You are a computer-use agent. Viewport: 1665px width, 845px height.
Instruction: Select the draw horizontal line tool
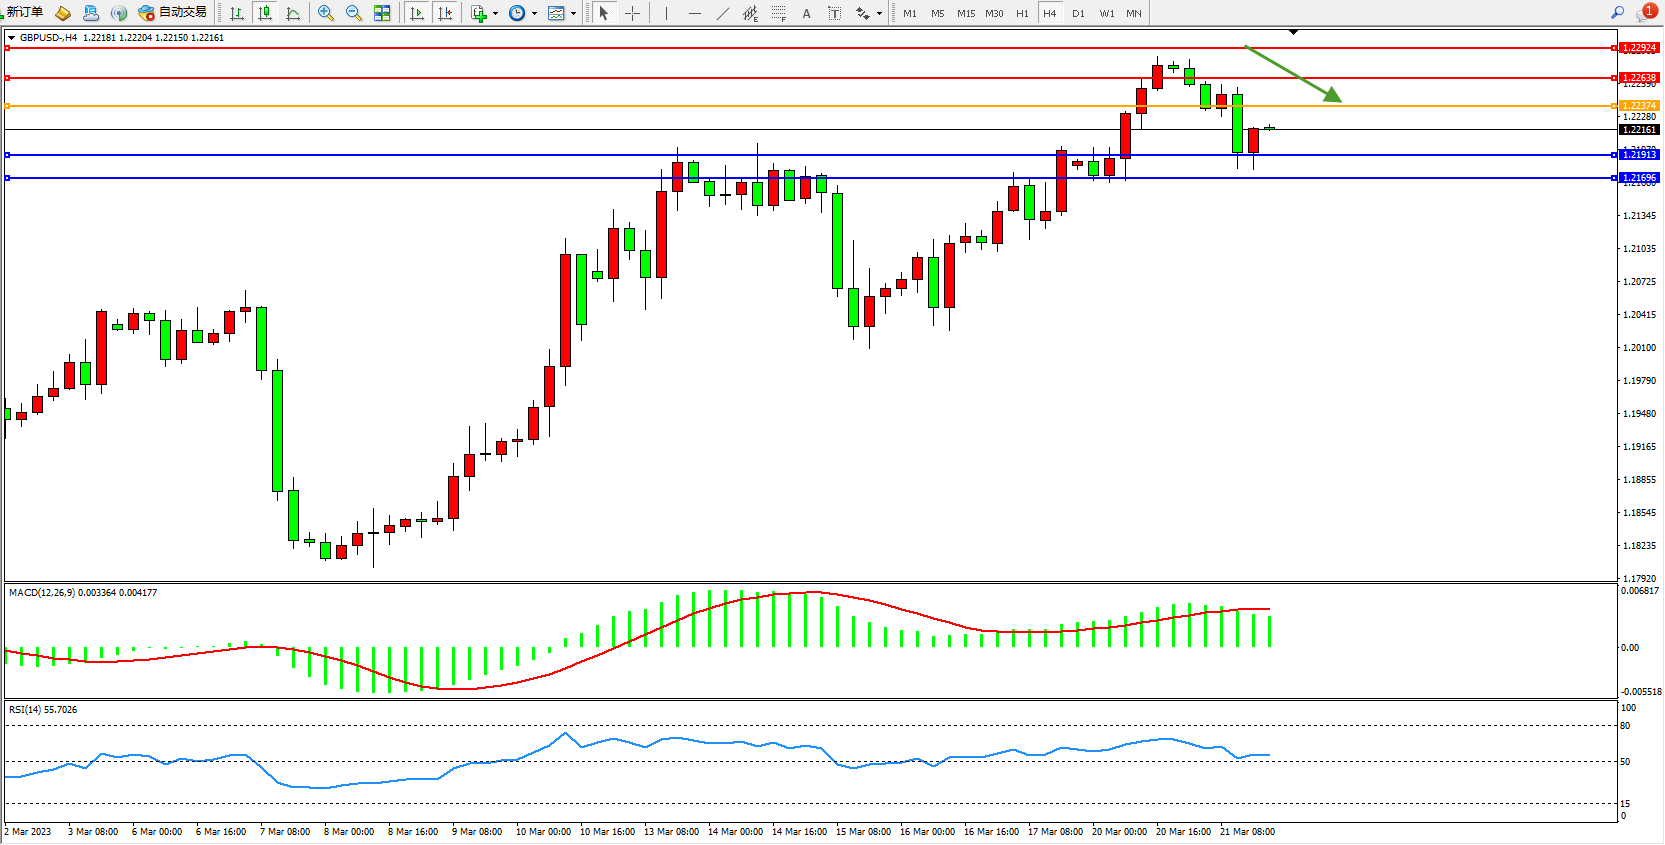(695, 13)
